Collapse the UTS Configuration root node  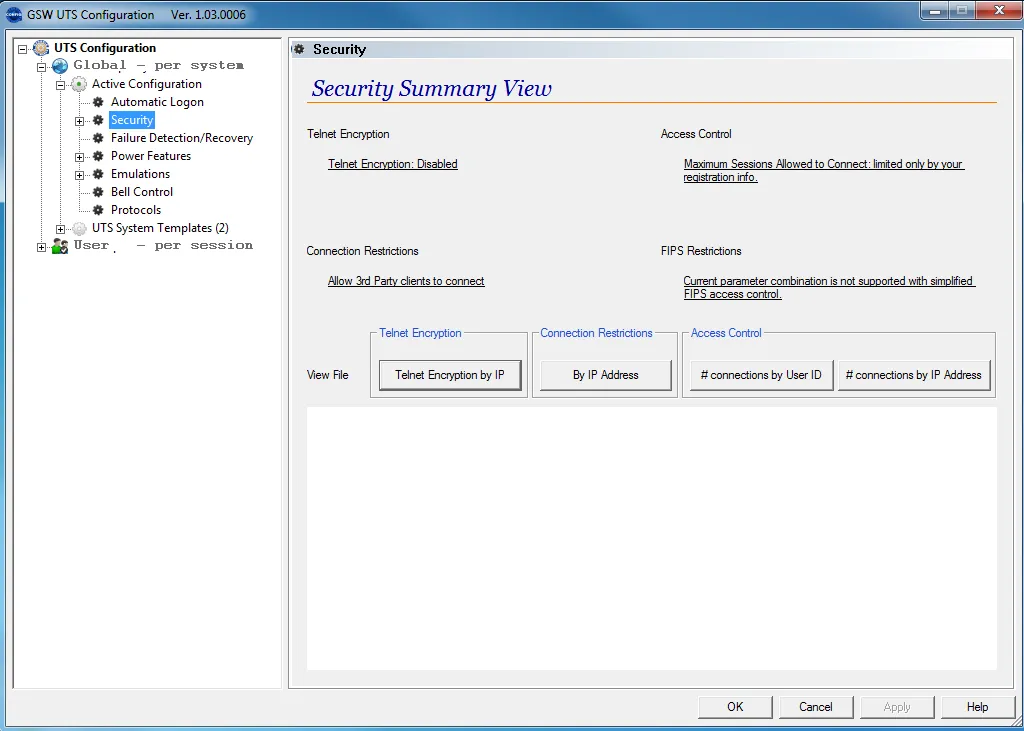23,48
